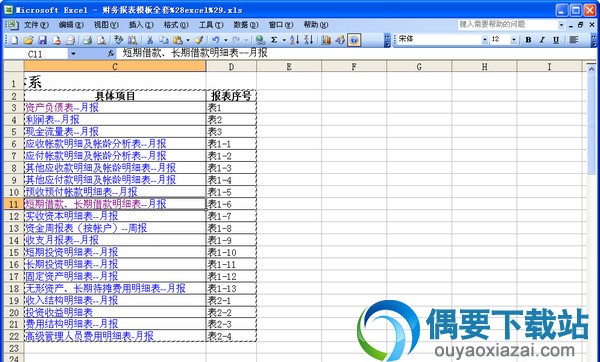Open the 格式 menu

tap(176, 25)
